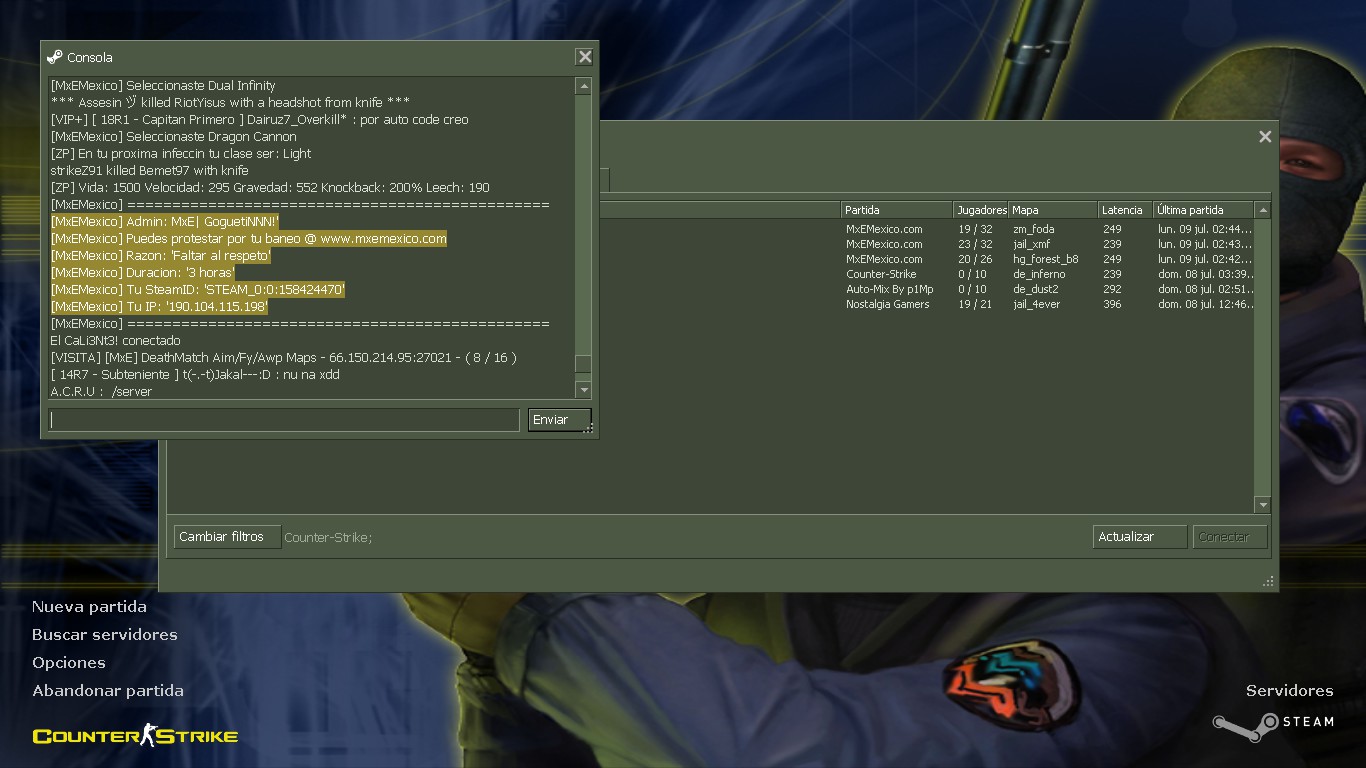Sort servers by Mapa column
Screen dimensions: 1366x768
pyautogui.click(x=1053, y=210)
